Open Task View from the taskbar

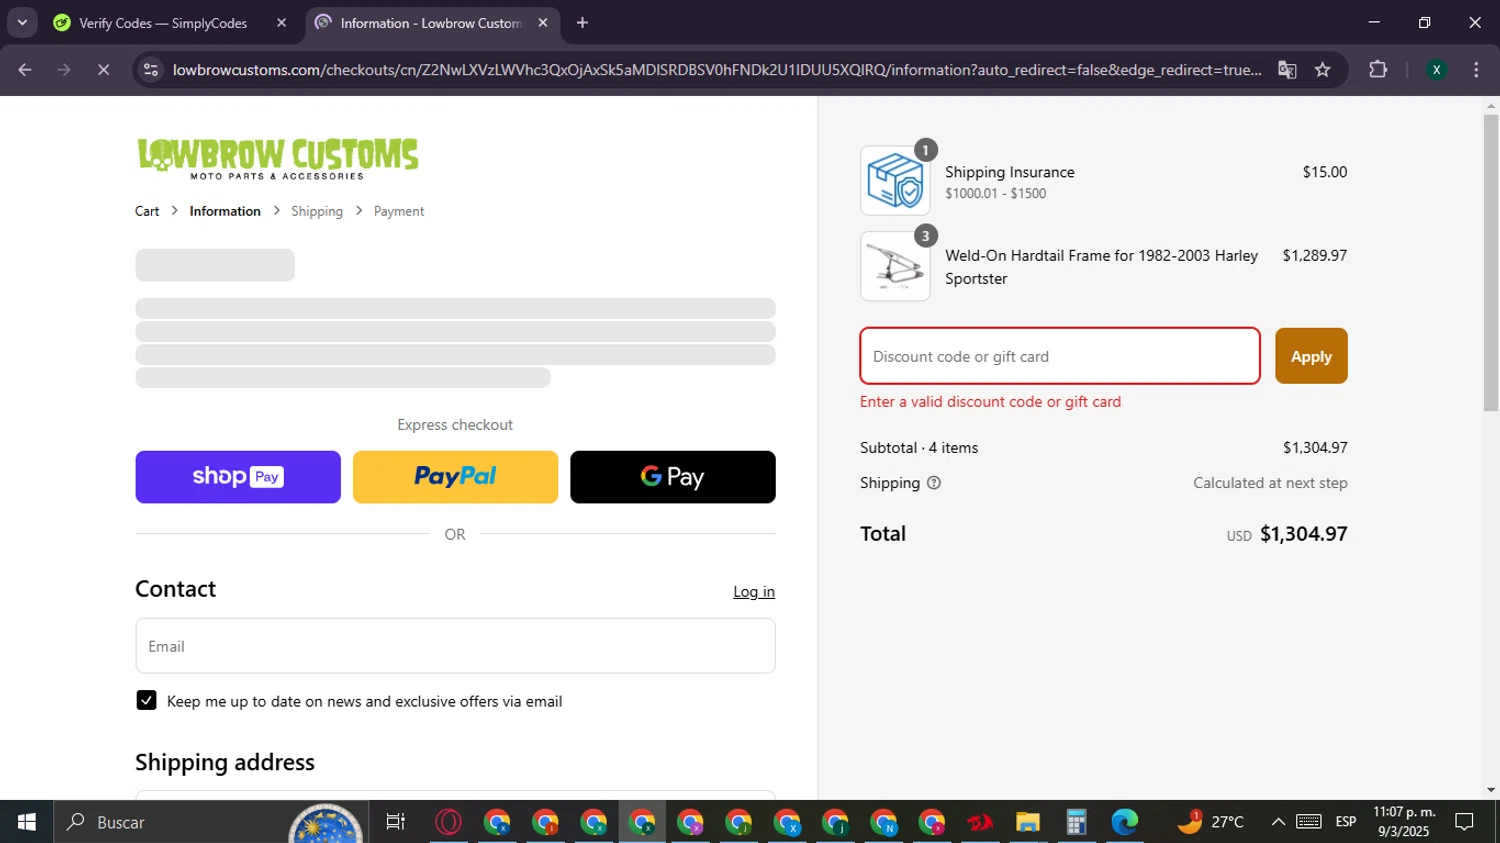(x=396, y=822)
